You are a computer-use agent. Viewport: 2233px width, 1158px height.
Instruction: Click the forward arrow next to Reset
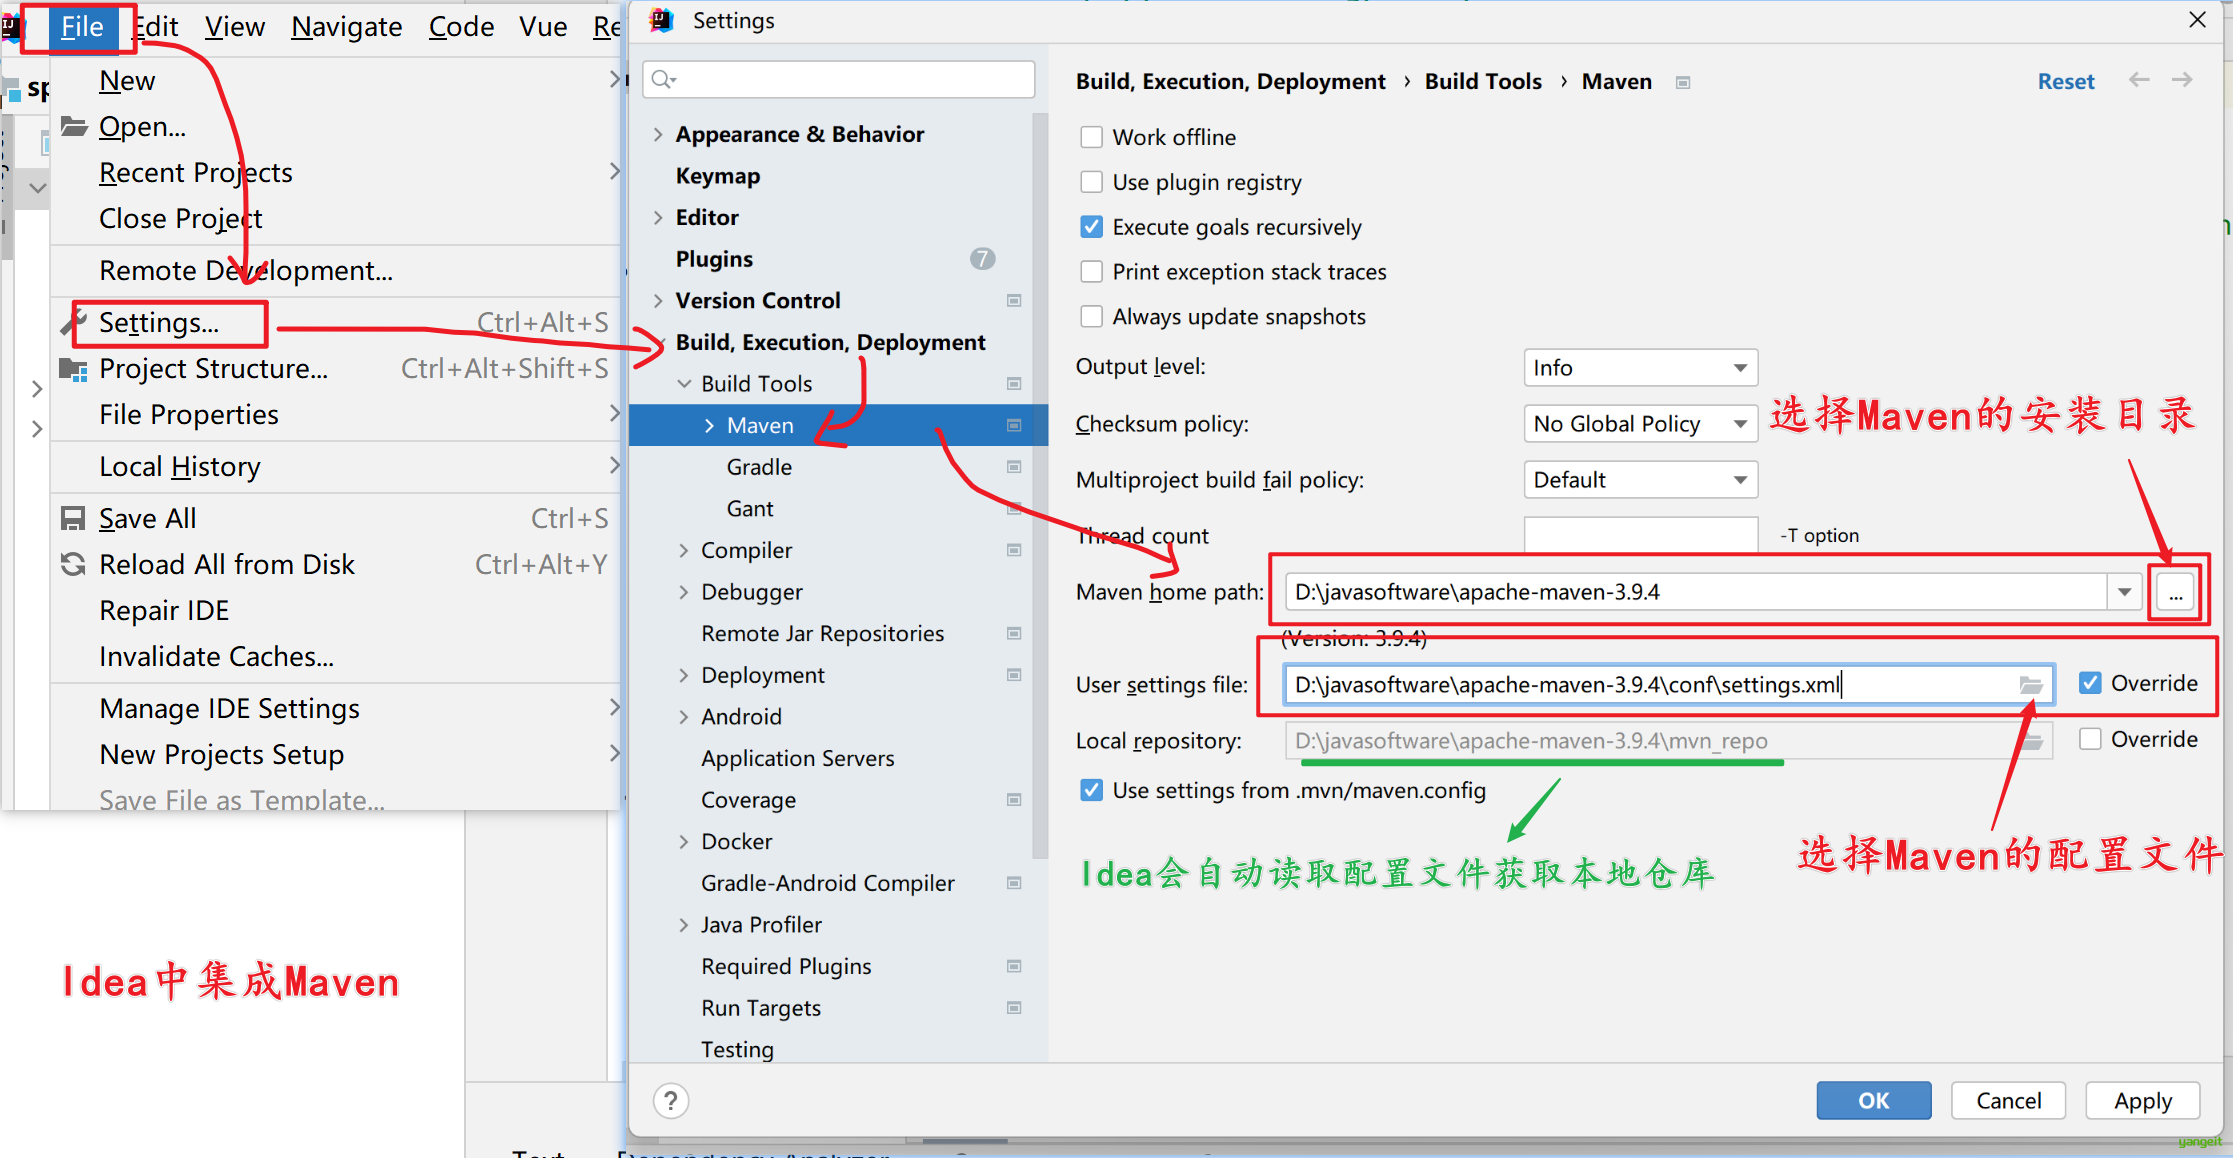[x=2182, y=80]
